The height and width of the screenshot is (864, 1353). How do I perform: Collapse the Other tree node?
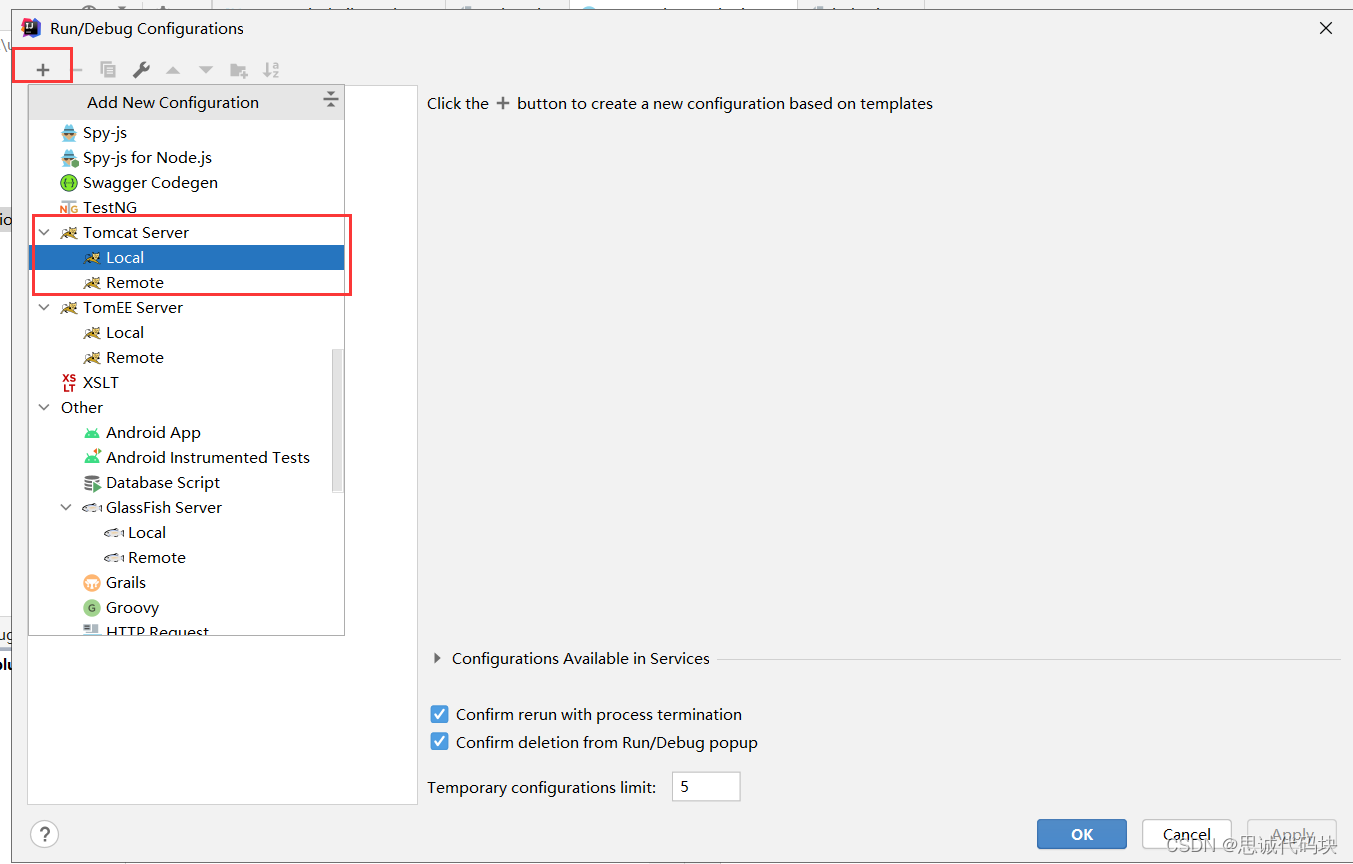[44, 408]
